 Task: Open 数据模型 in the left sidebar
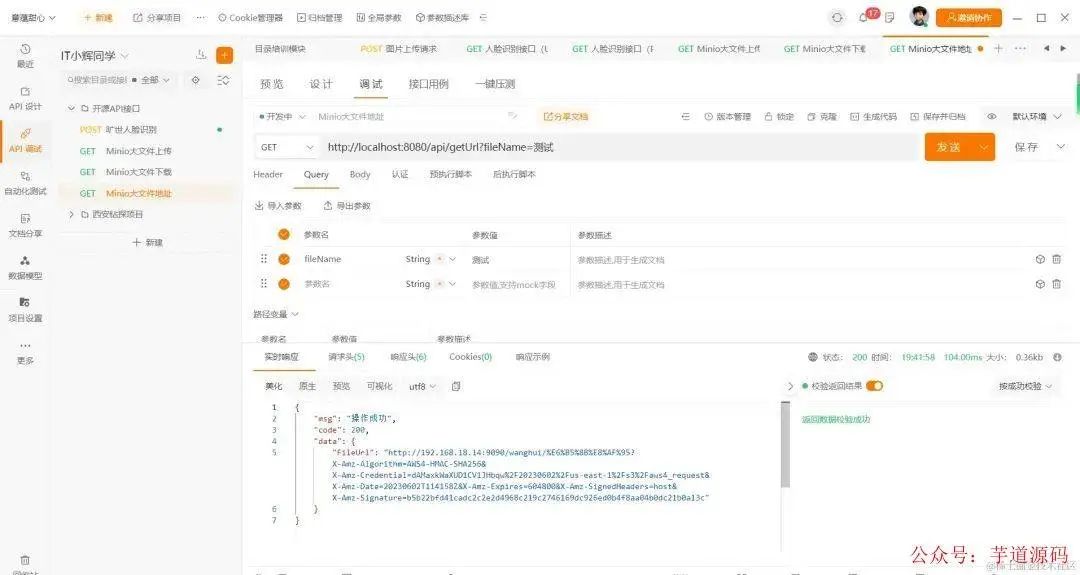coord(25,267)
